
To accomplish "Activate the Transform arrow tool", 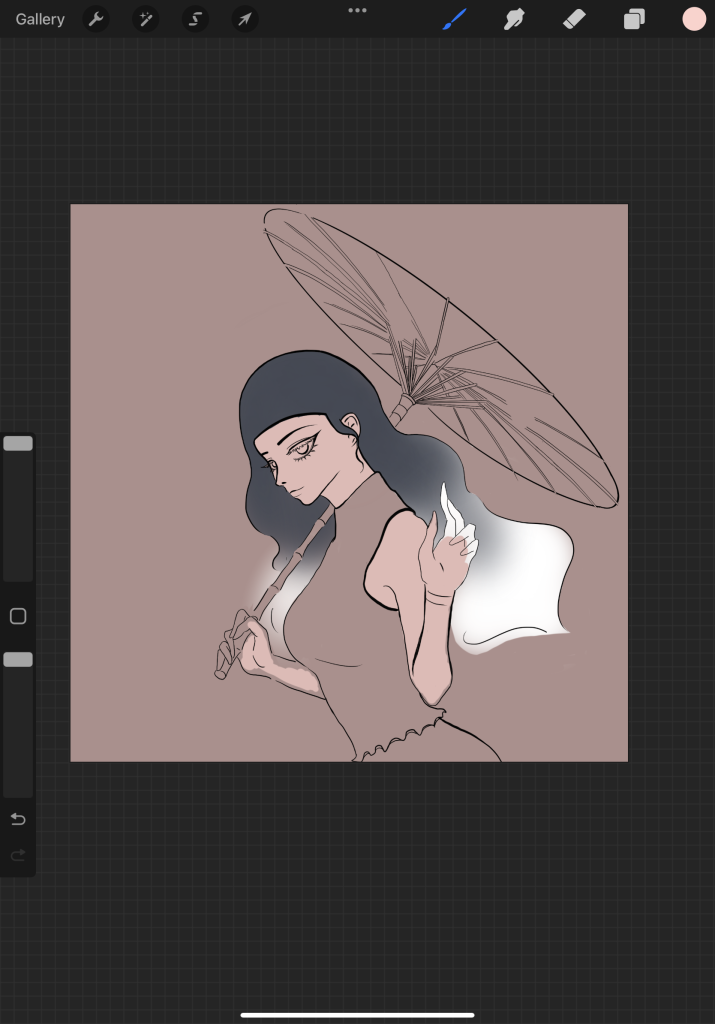I will pos(245,19).
